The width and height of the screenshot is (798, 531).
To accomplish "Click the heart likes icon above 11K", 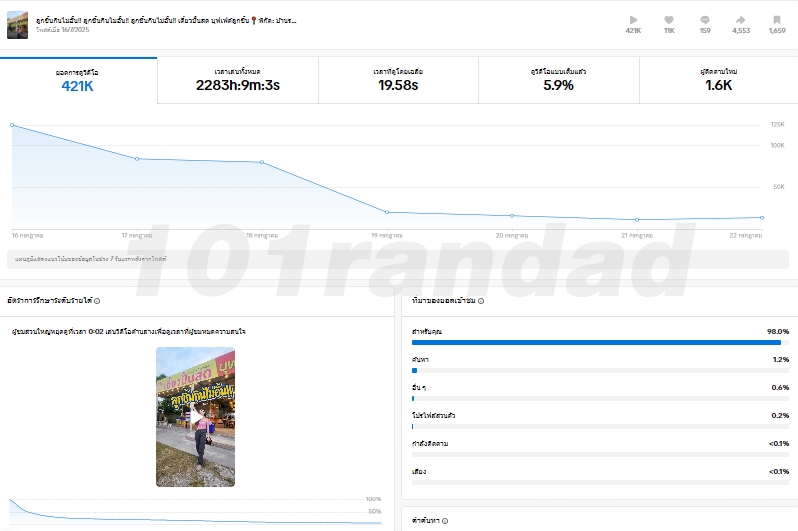I will (x=669, y=19).
